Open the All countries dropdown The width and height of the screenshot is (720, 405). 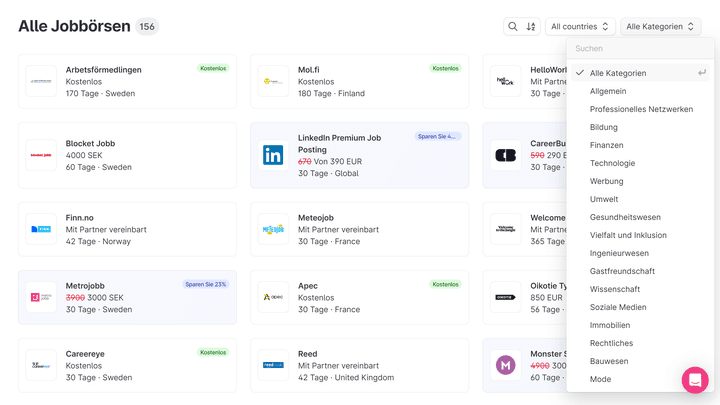point(579,27)
